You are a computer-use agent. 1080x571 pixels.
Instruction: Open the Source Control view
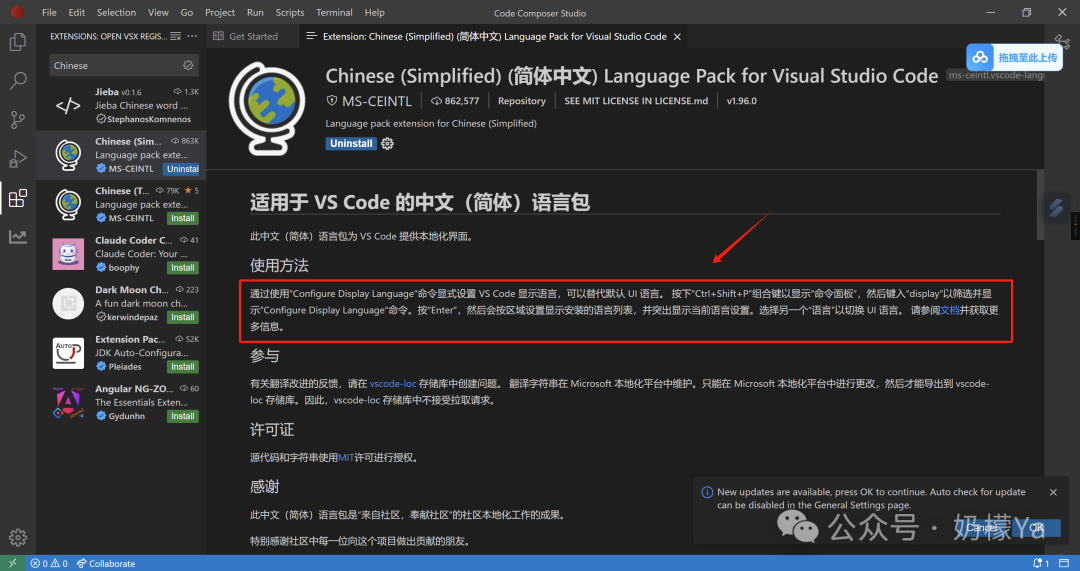coord(18,120)
